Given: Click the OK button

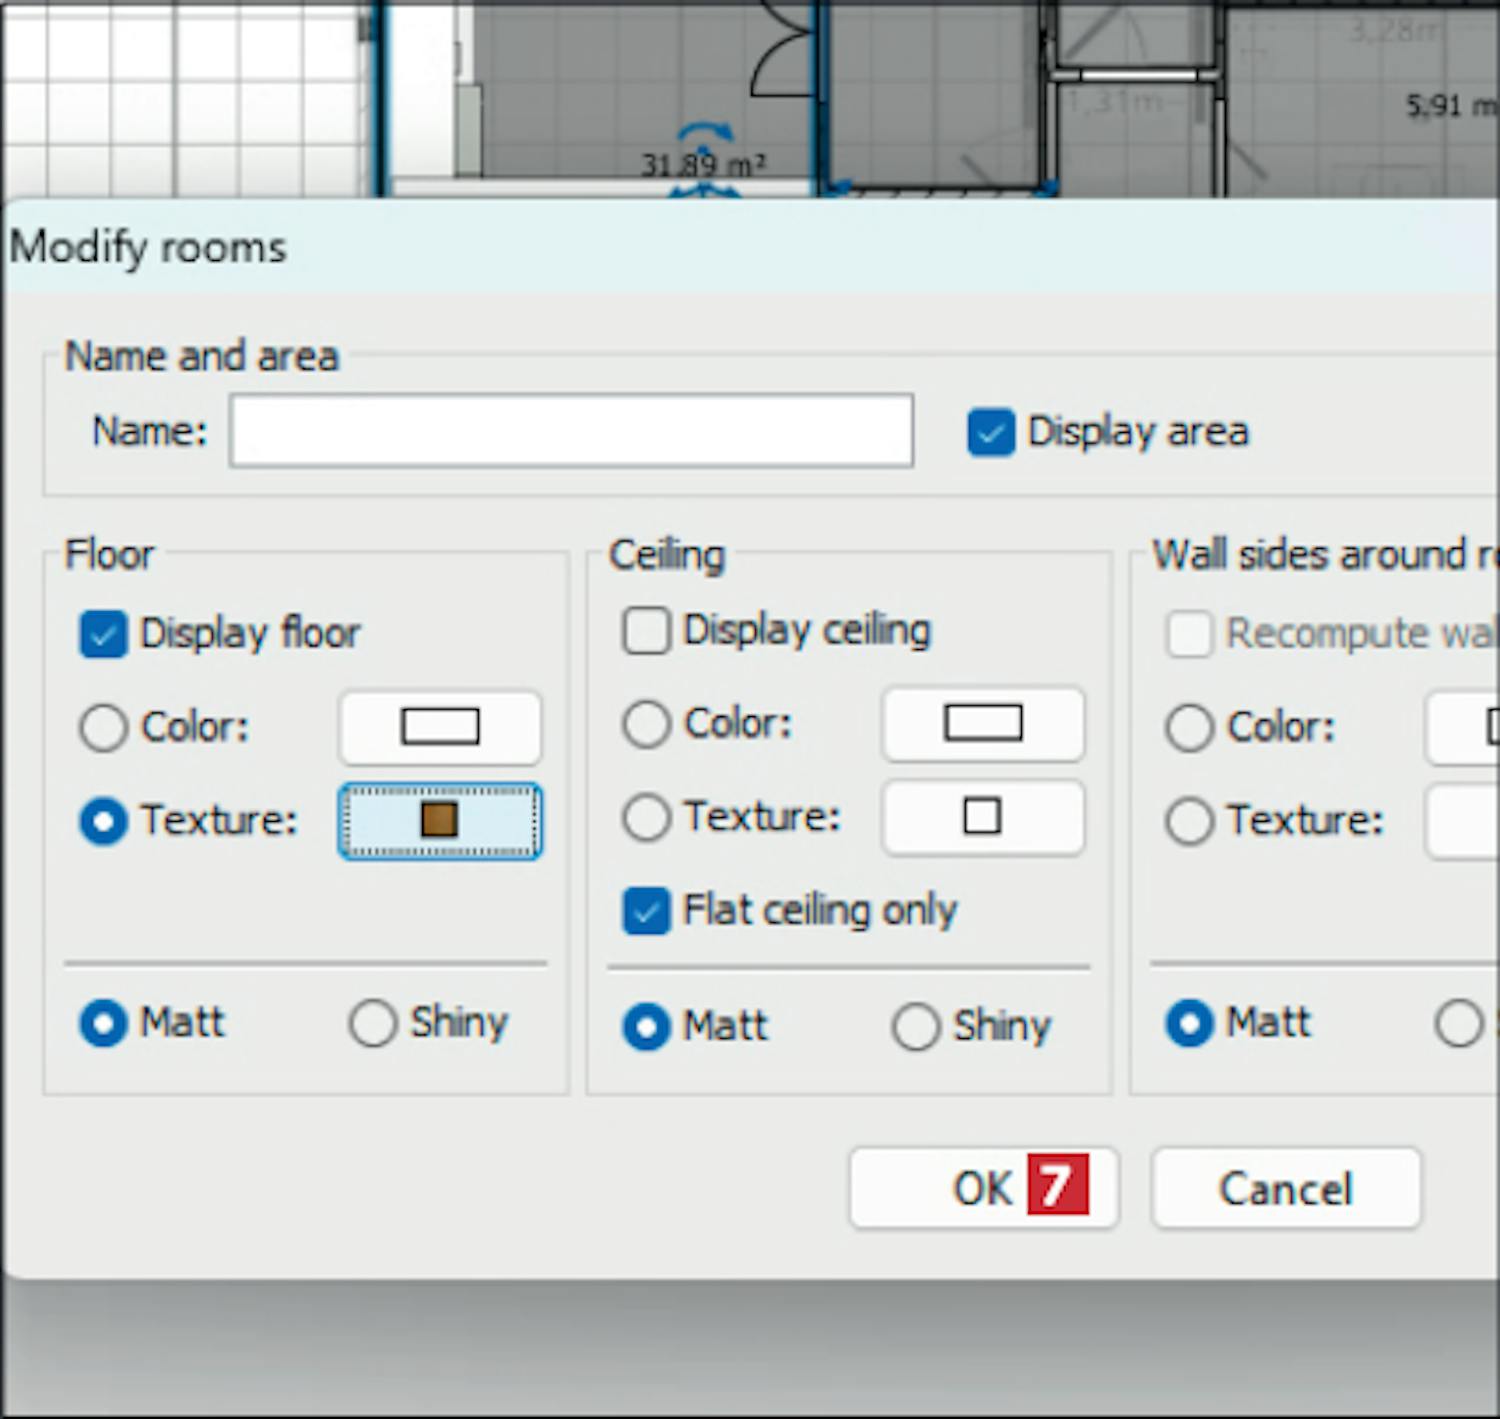Looking at the screenshot, I should point(982,1188).
